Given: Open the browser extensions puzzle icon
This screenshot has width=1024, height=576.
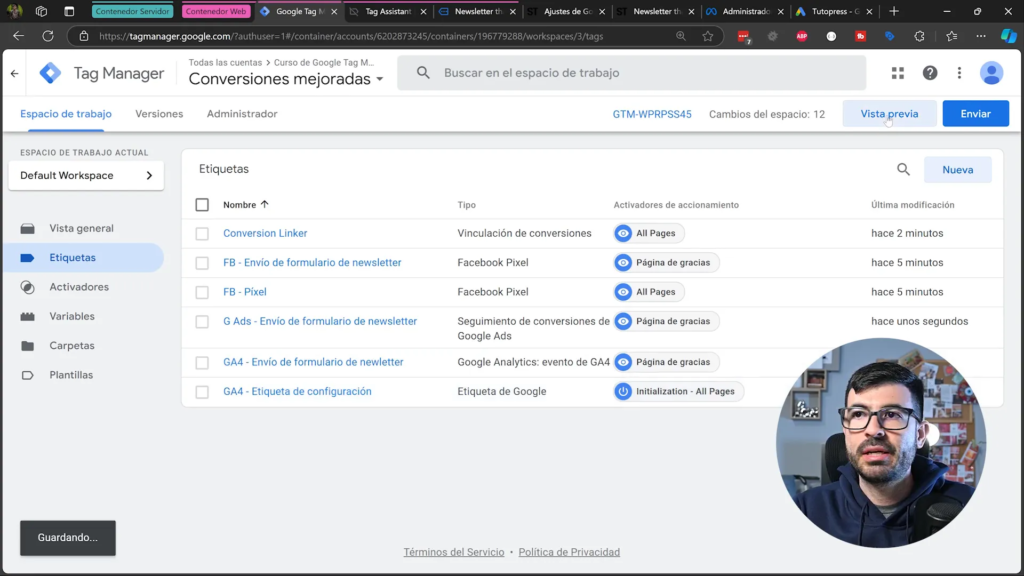Looking at the screenshot, I should click(x=920, y=36).
